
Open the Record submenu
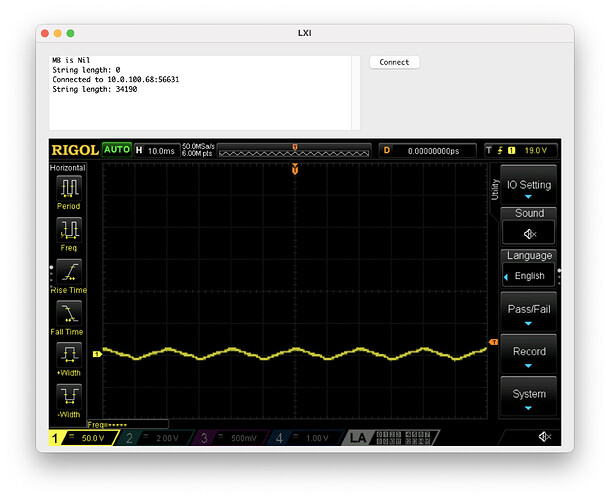(x=528, y=354)
